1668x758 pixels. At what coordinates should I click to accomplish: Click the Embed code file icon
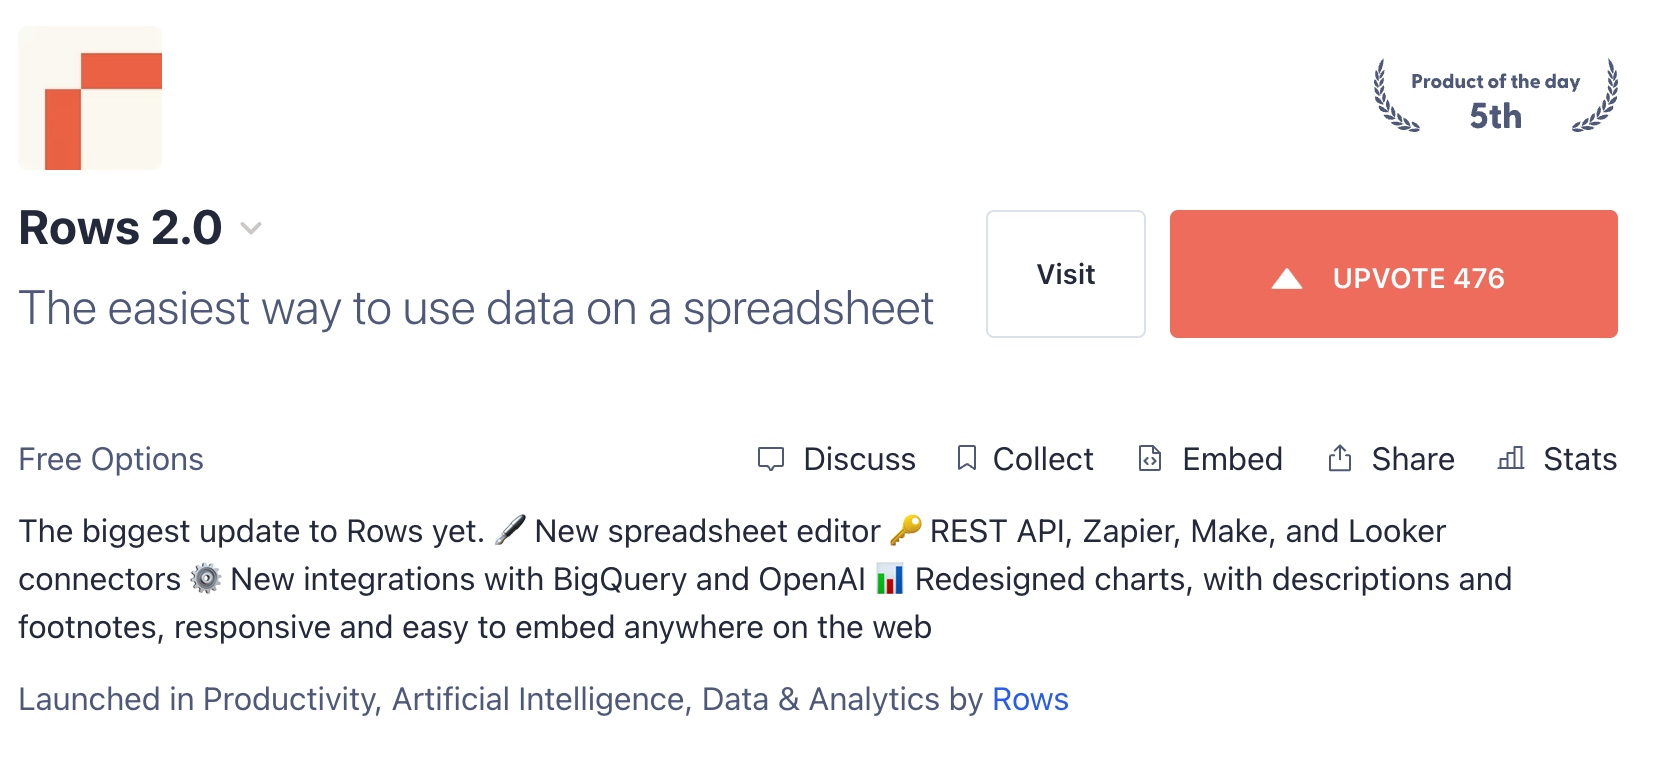[x=1150, y=458]
